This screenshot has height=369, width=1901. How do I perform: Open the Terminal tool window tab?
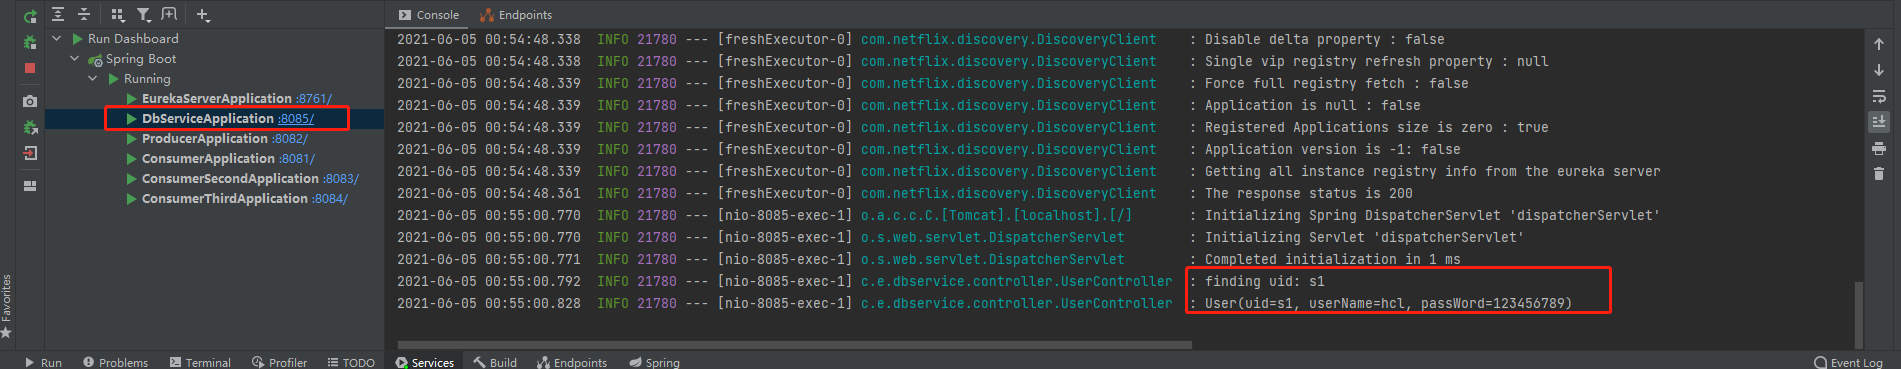tap(200, 362)
